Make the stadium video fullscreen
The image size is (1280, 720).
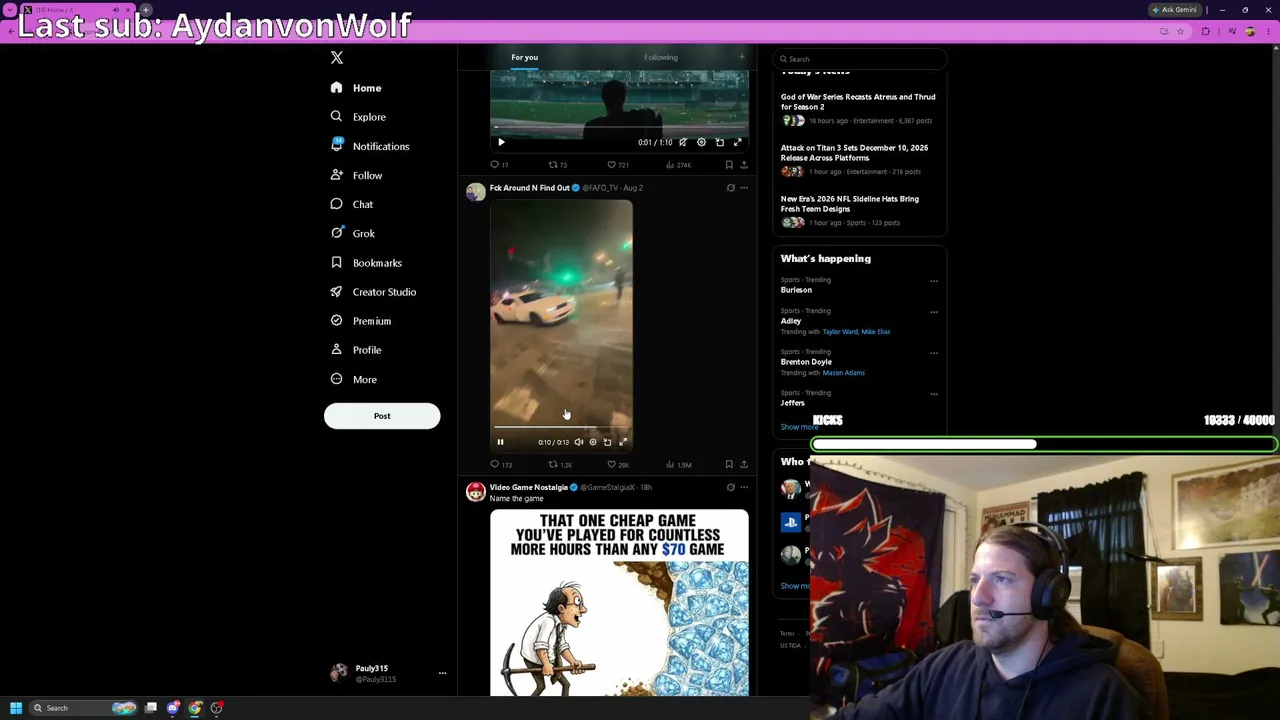click(737, 142)
